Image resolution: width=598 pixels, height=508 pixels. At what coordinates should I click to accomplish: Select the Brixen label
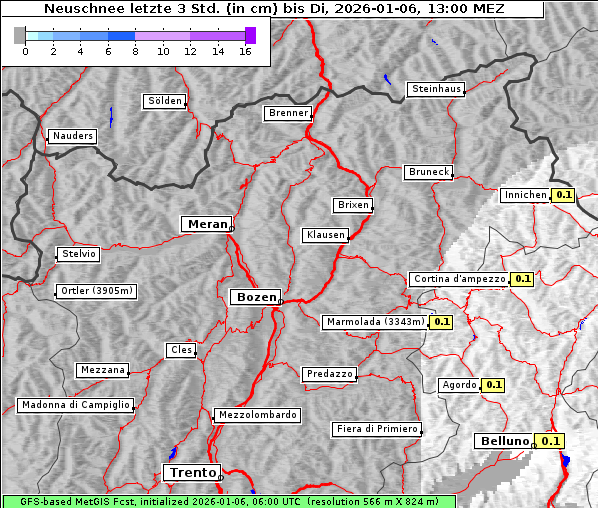(x=353, y=206)
